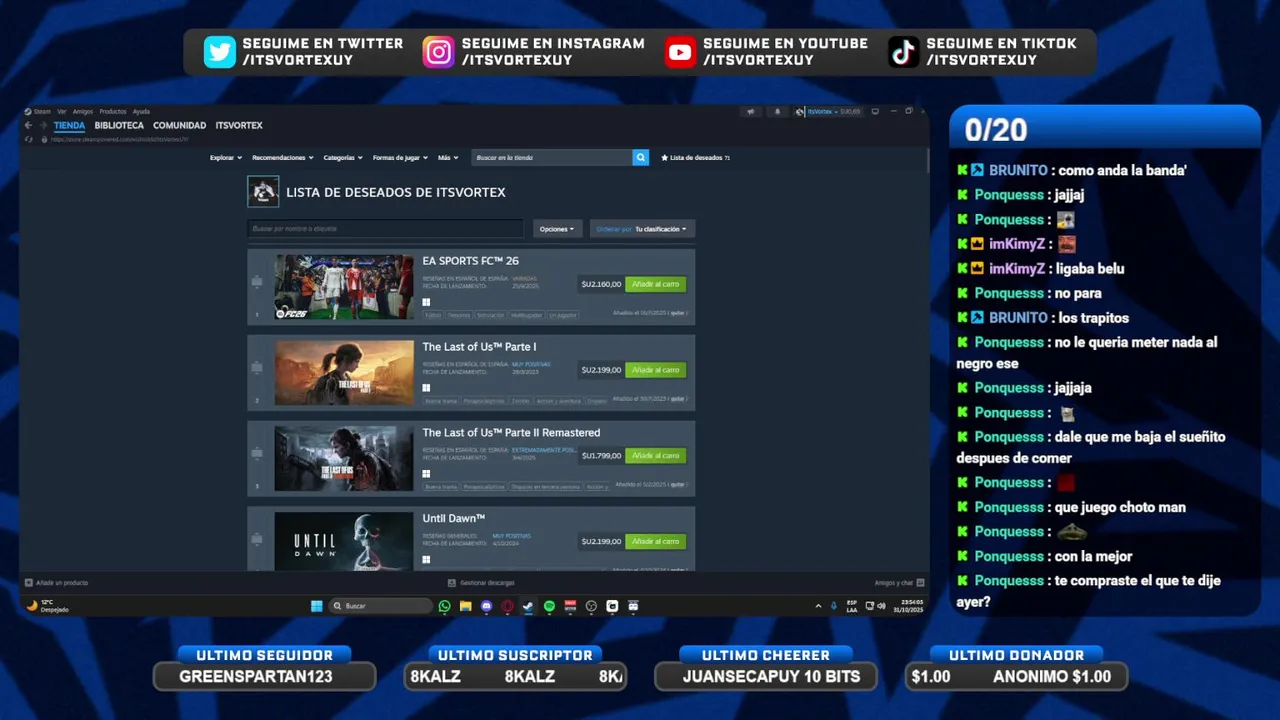The image size is (1280, 720).
Task: Click the Windows taskbar Buscar search box
Action: tap(381, 606)
